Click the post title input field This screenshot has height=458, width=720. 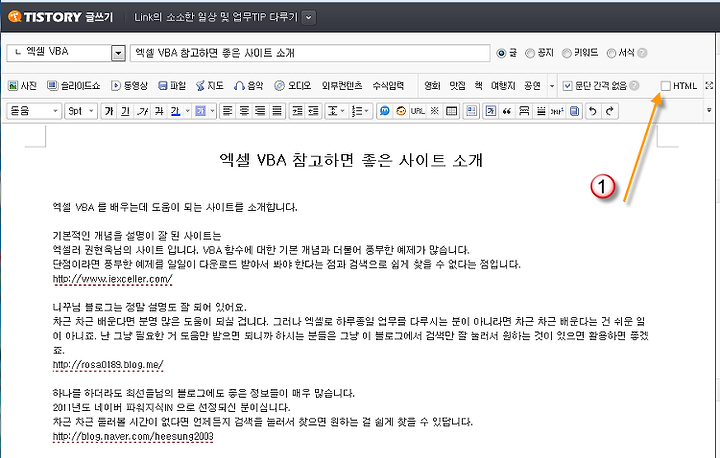(x=310, y=53)
